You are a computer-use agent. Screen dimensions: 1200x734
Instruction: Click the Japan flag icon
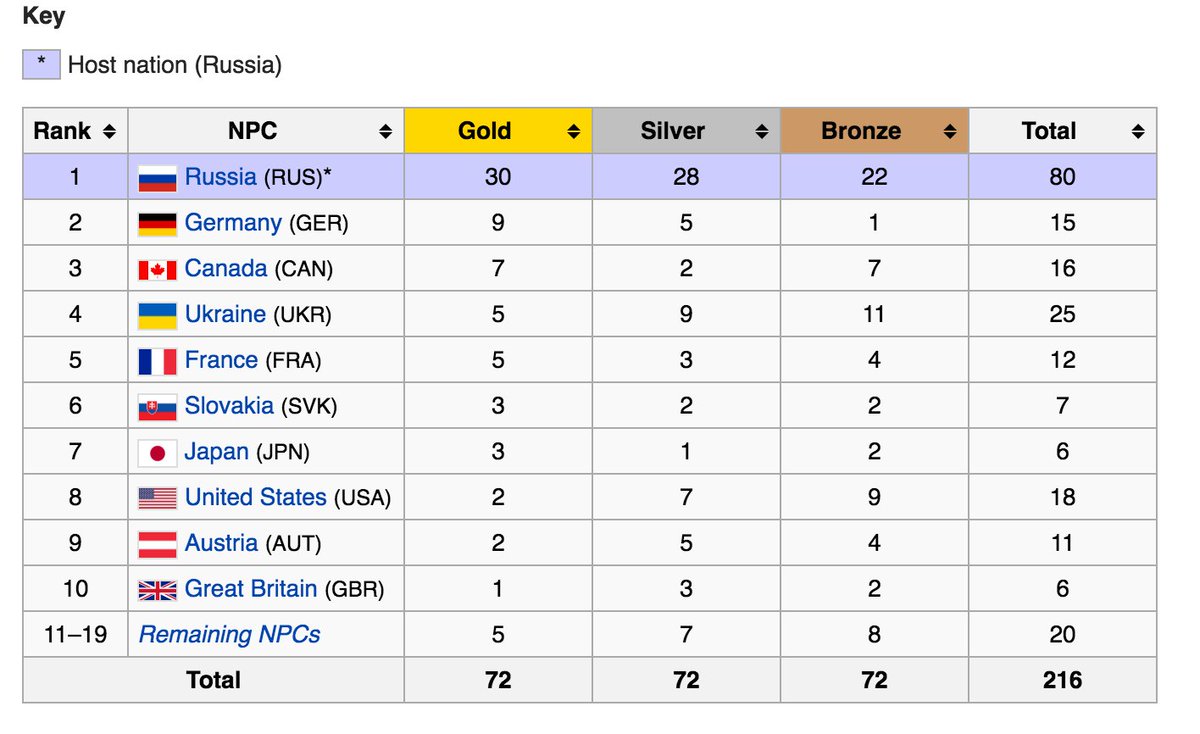[x=157, y=453]
